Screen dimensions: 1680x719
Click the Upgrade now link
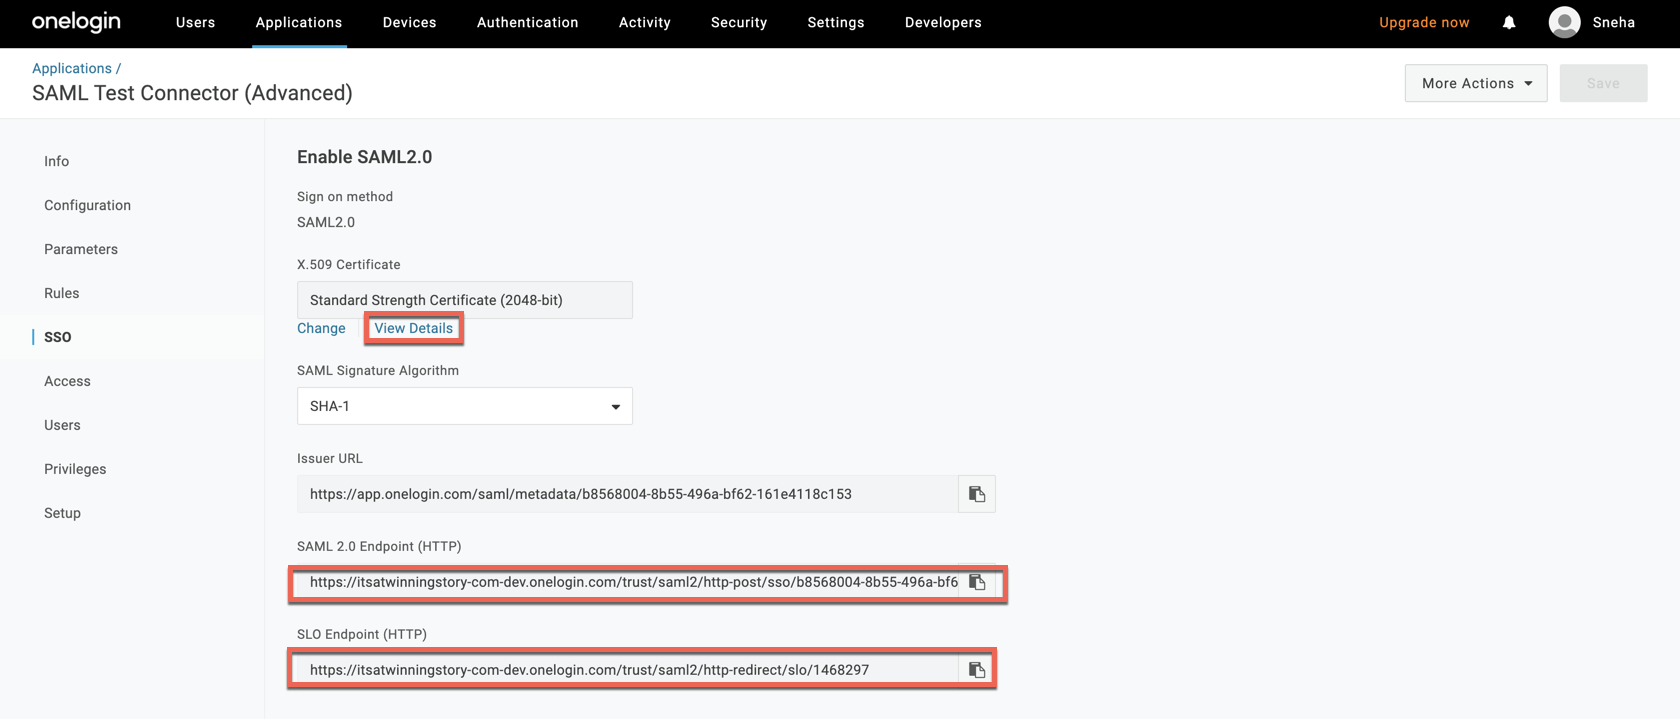point(1424,22)
